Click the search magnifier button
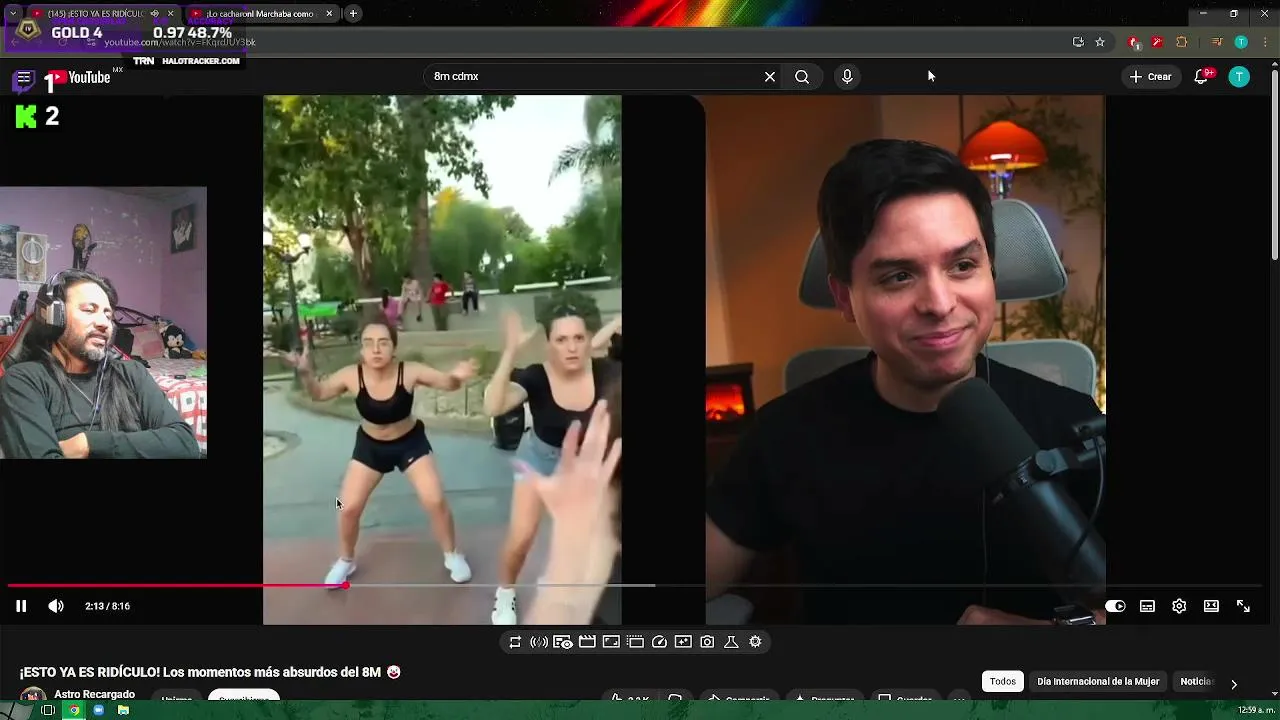 click(802, 77)
